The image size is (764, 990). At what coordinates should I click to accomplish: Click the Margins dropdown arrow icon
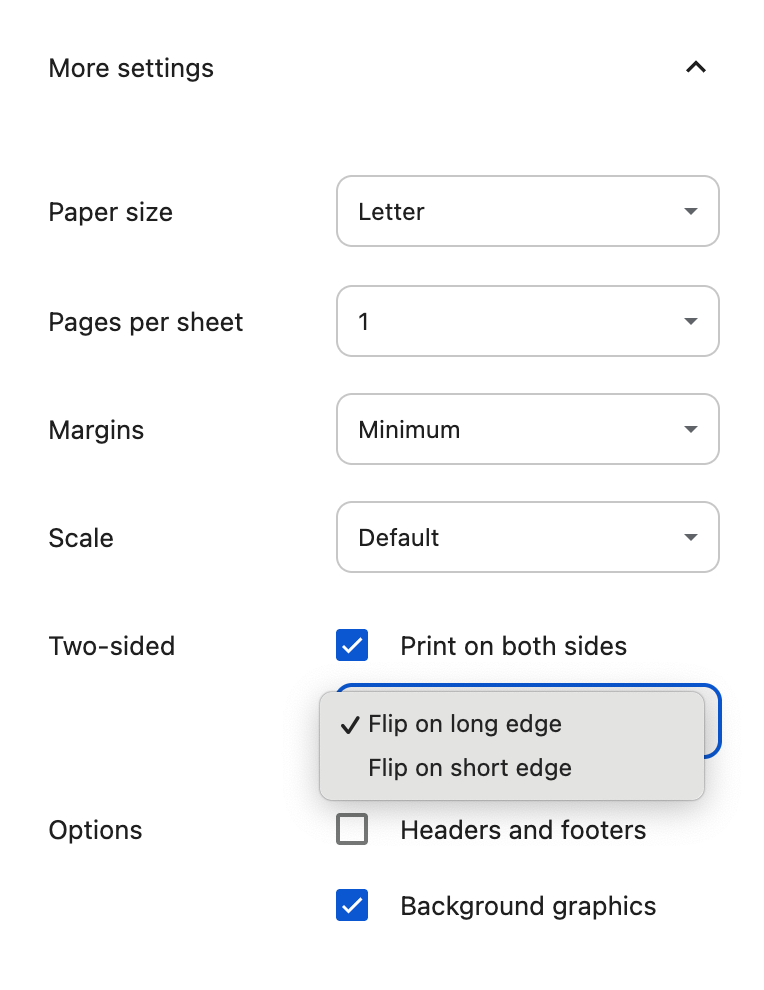pos(690,430)
